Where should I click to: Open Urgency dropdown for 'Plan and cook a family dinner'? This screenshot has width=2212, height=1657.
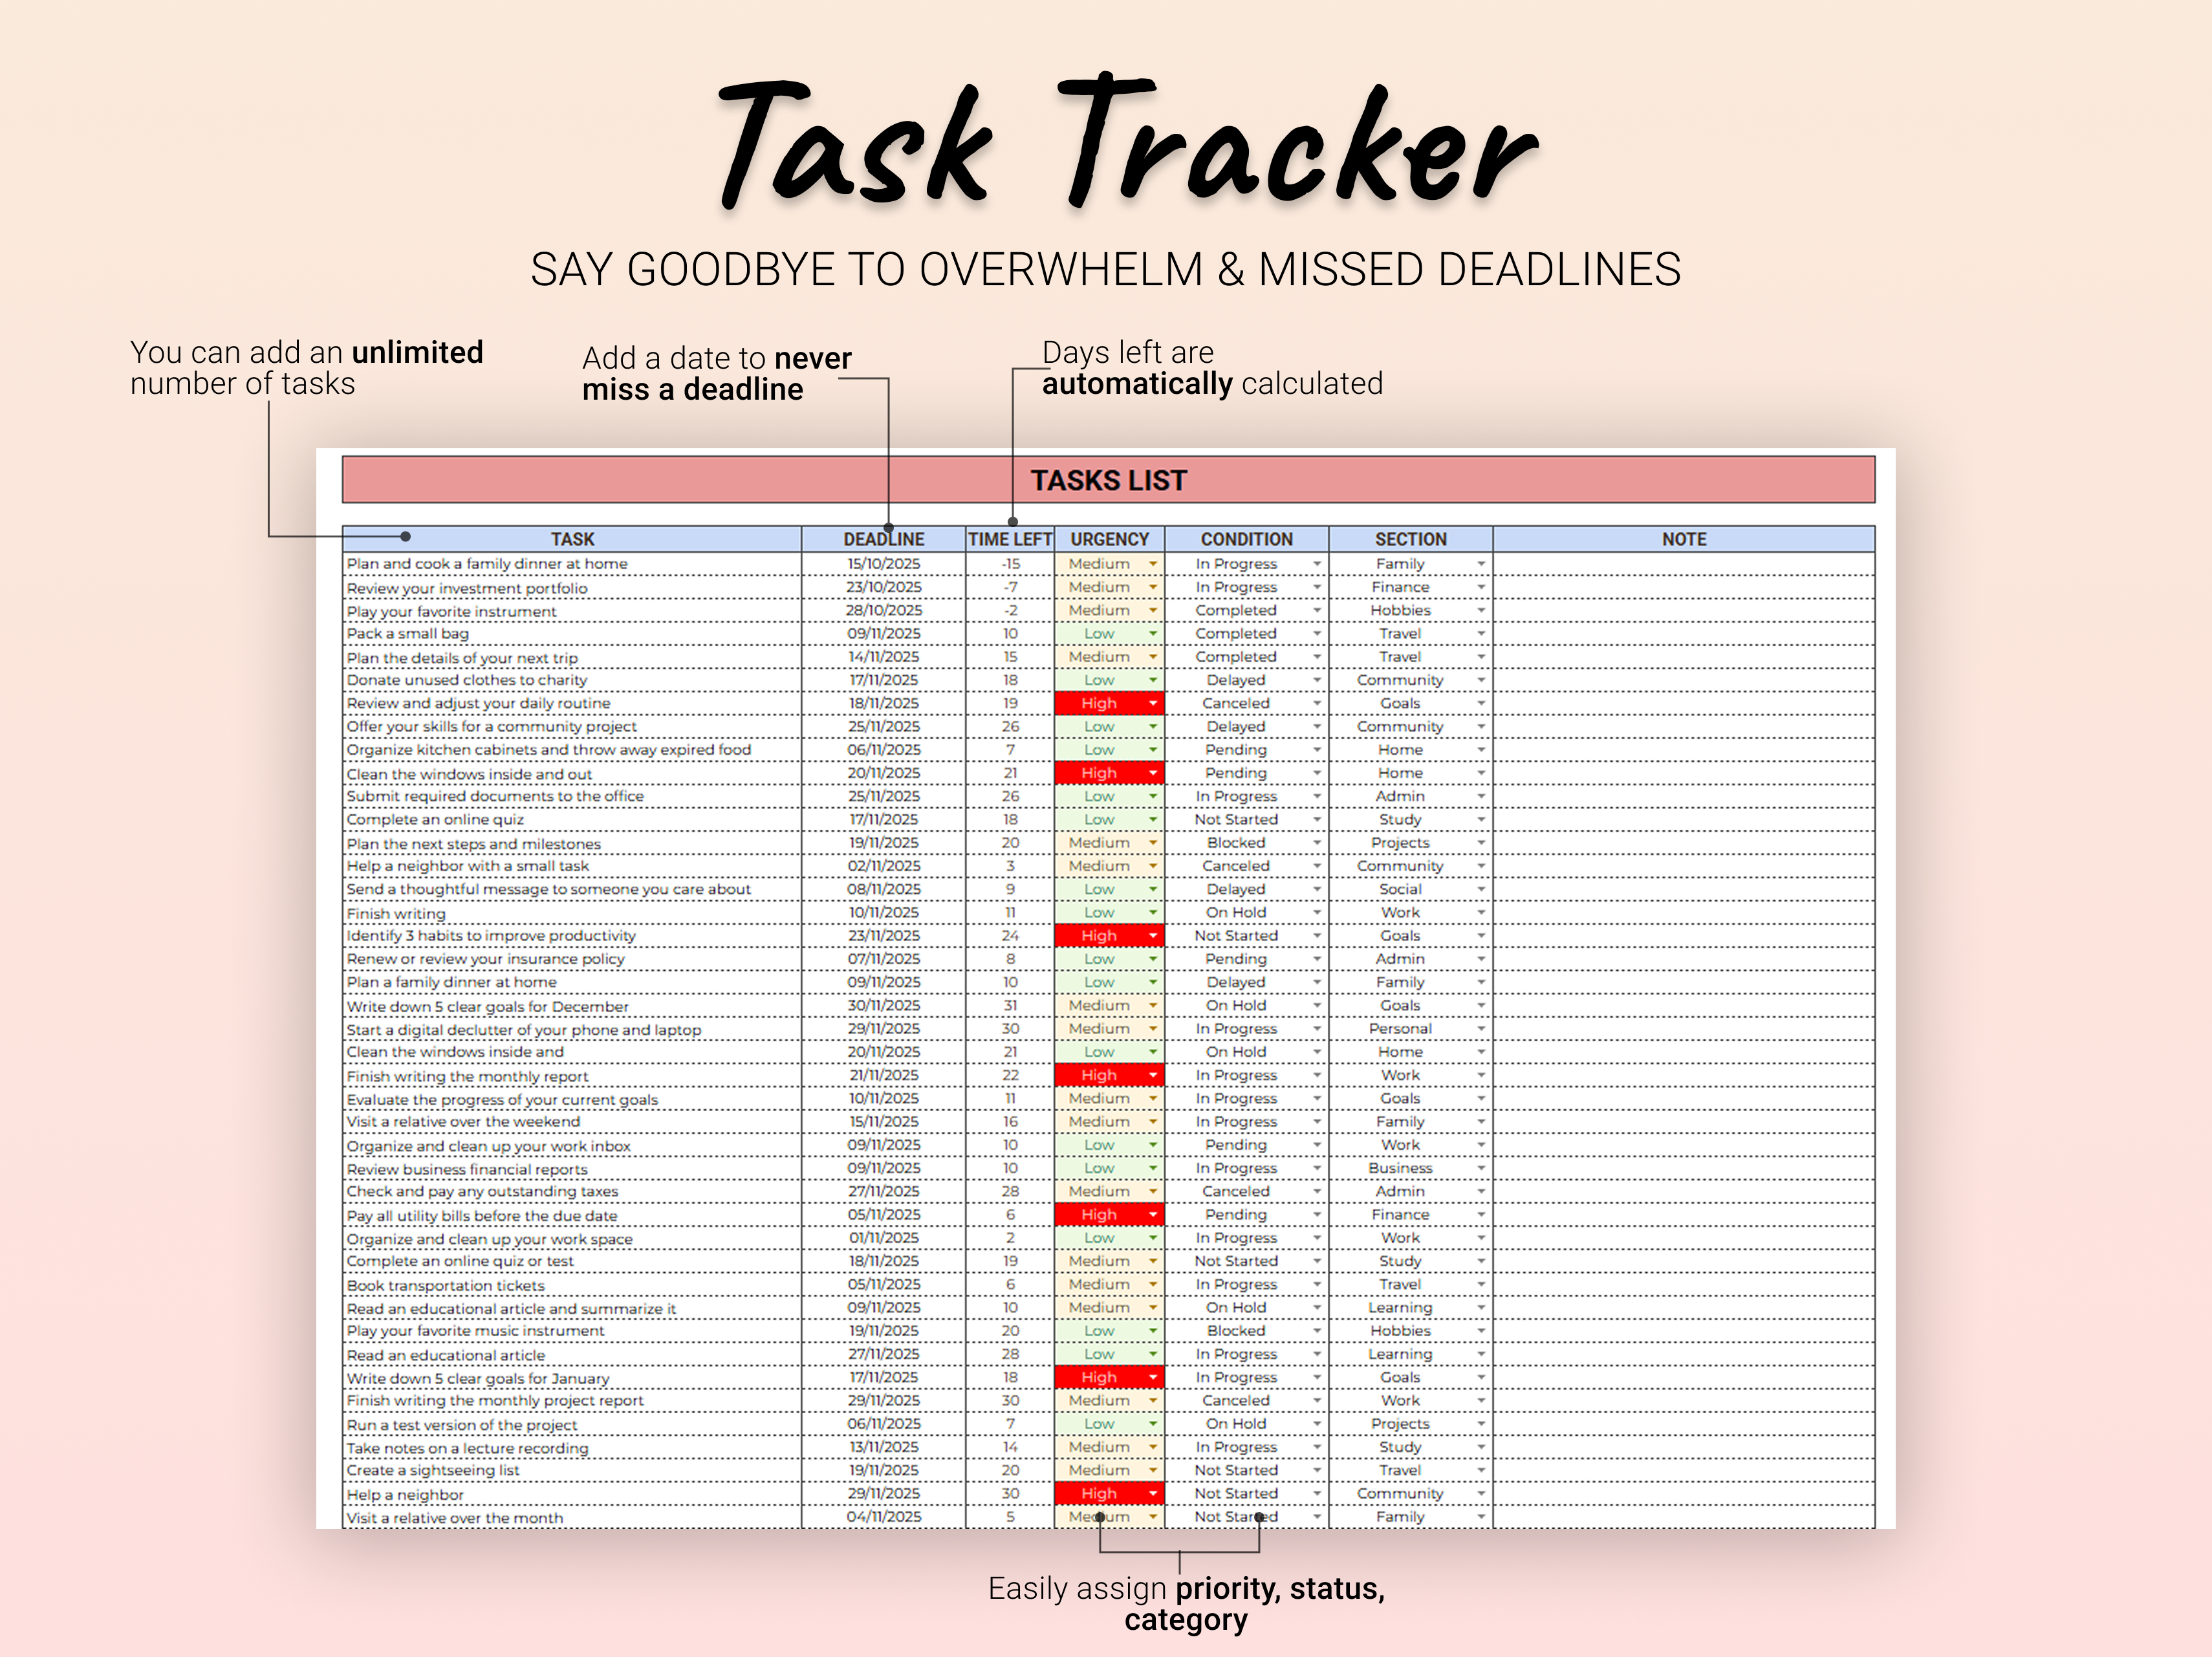pyautogui.click(x=1153, y=563)
